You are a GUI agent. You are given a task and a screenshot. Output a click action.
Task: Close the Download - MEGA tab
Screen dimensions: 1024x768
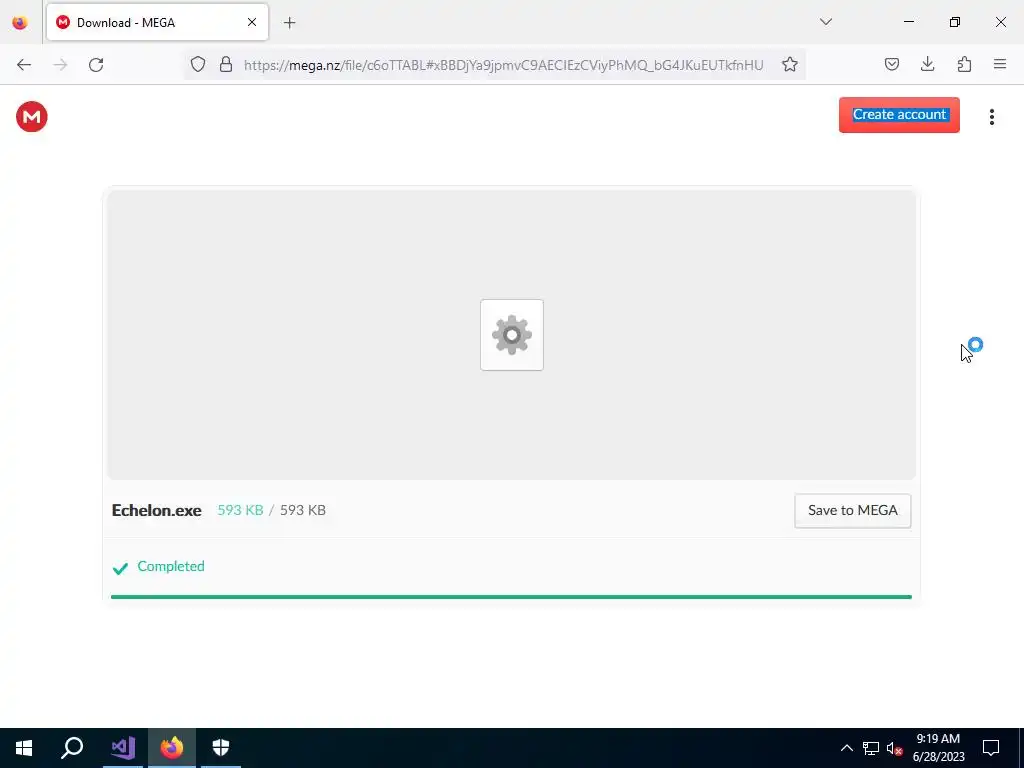(252, 22)
